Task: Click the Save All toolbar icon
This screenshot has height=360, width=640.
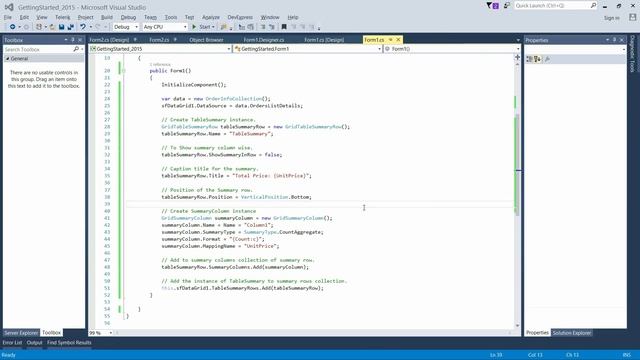Action: pyautogui.click(x=71, y=27)
